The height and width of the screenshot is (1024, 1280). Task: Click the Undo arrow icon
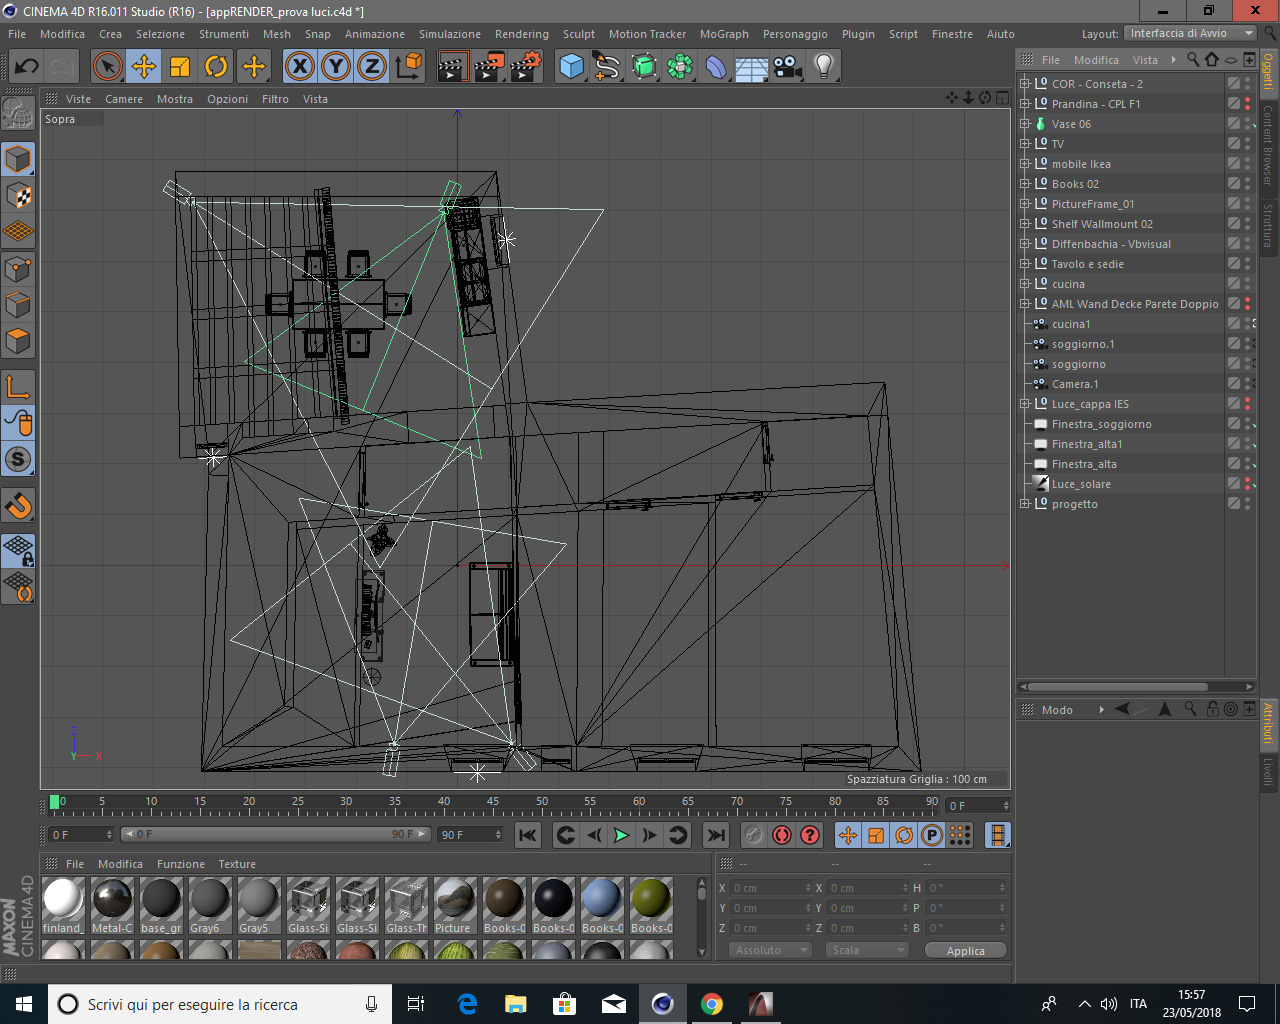(27, 67)
